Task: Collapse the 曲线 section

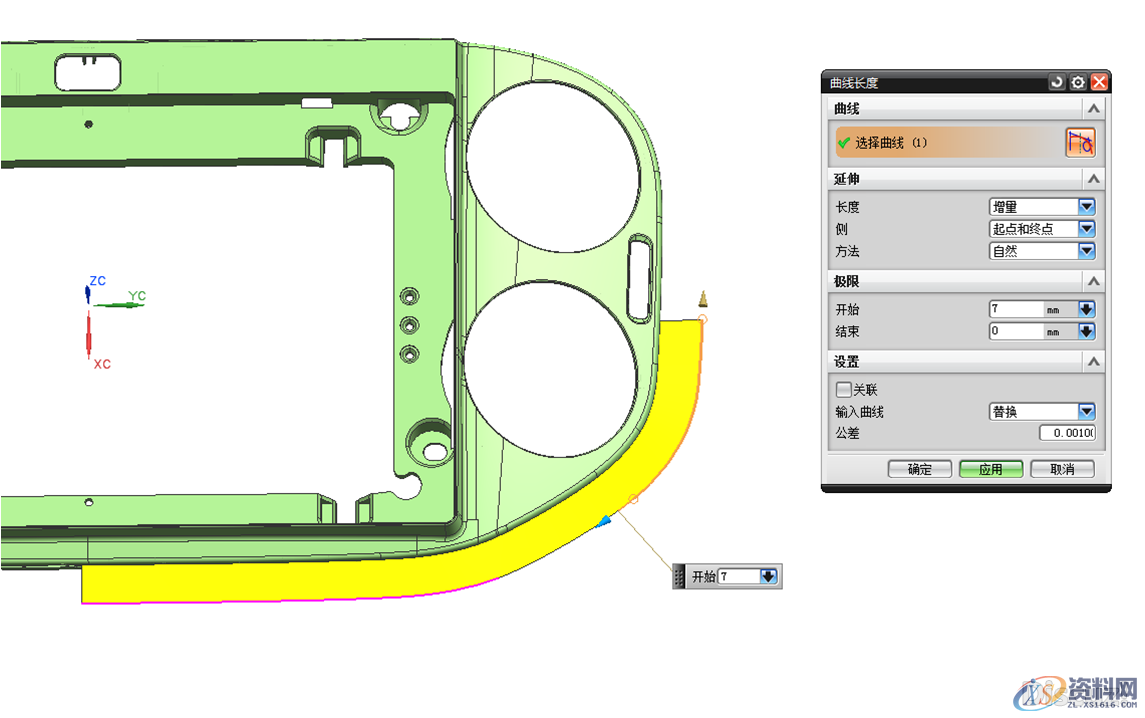Action: pyautogui.click(x=1094, y=108)
